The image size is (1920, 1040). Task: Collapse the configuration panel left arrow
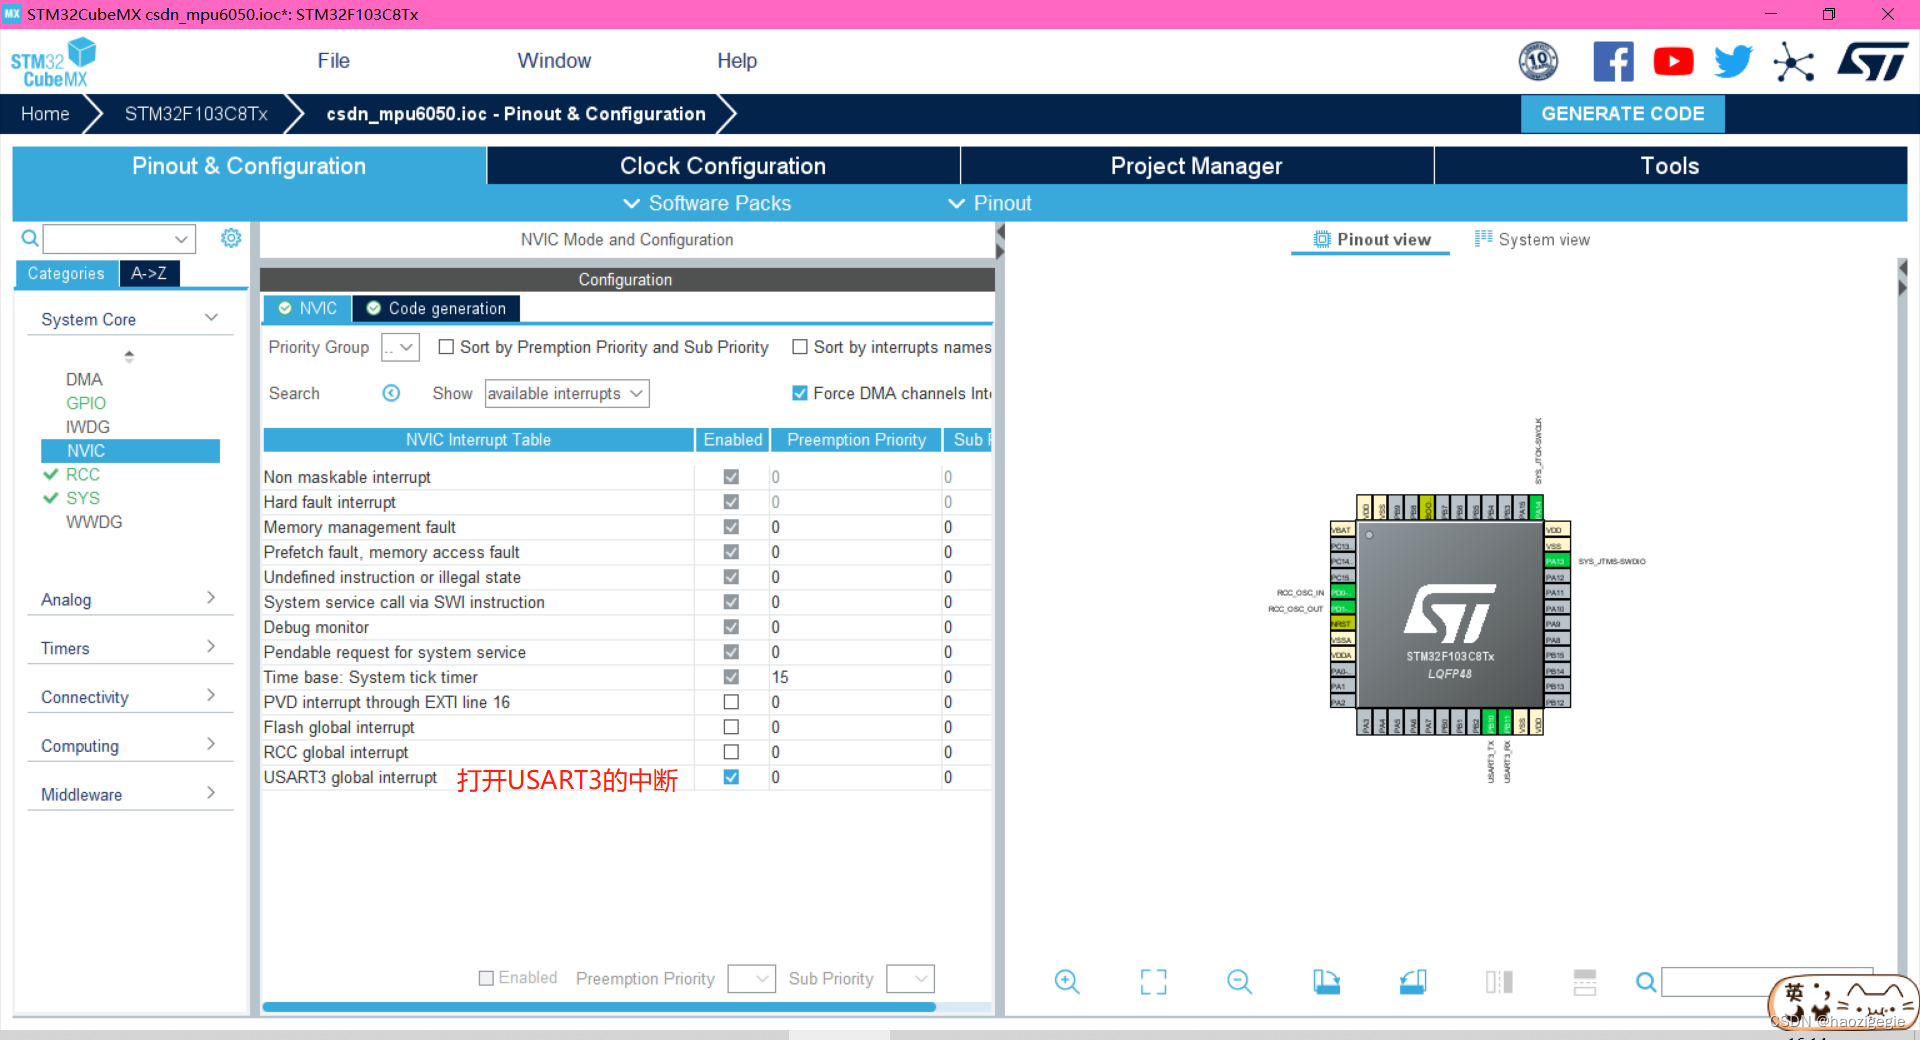pos(1000,231)
